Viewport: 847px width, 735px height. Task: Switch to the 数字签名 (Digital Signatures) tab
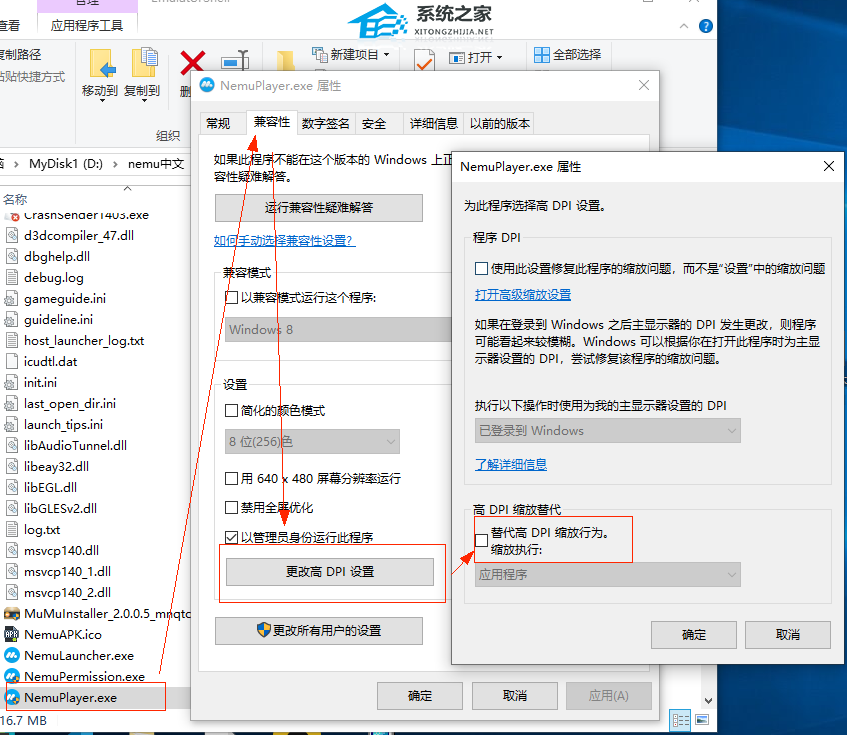[325, 123]
